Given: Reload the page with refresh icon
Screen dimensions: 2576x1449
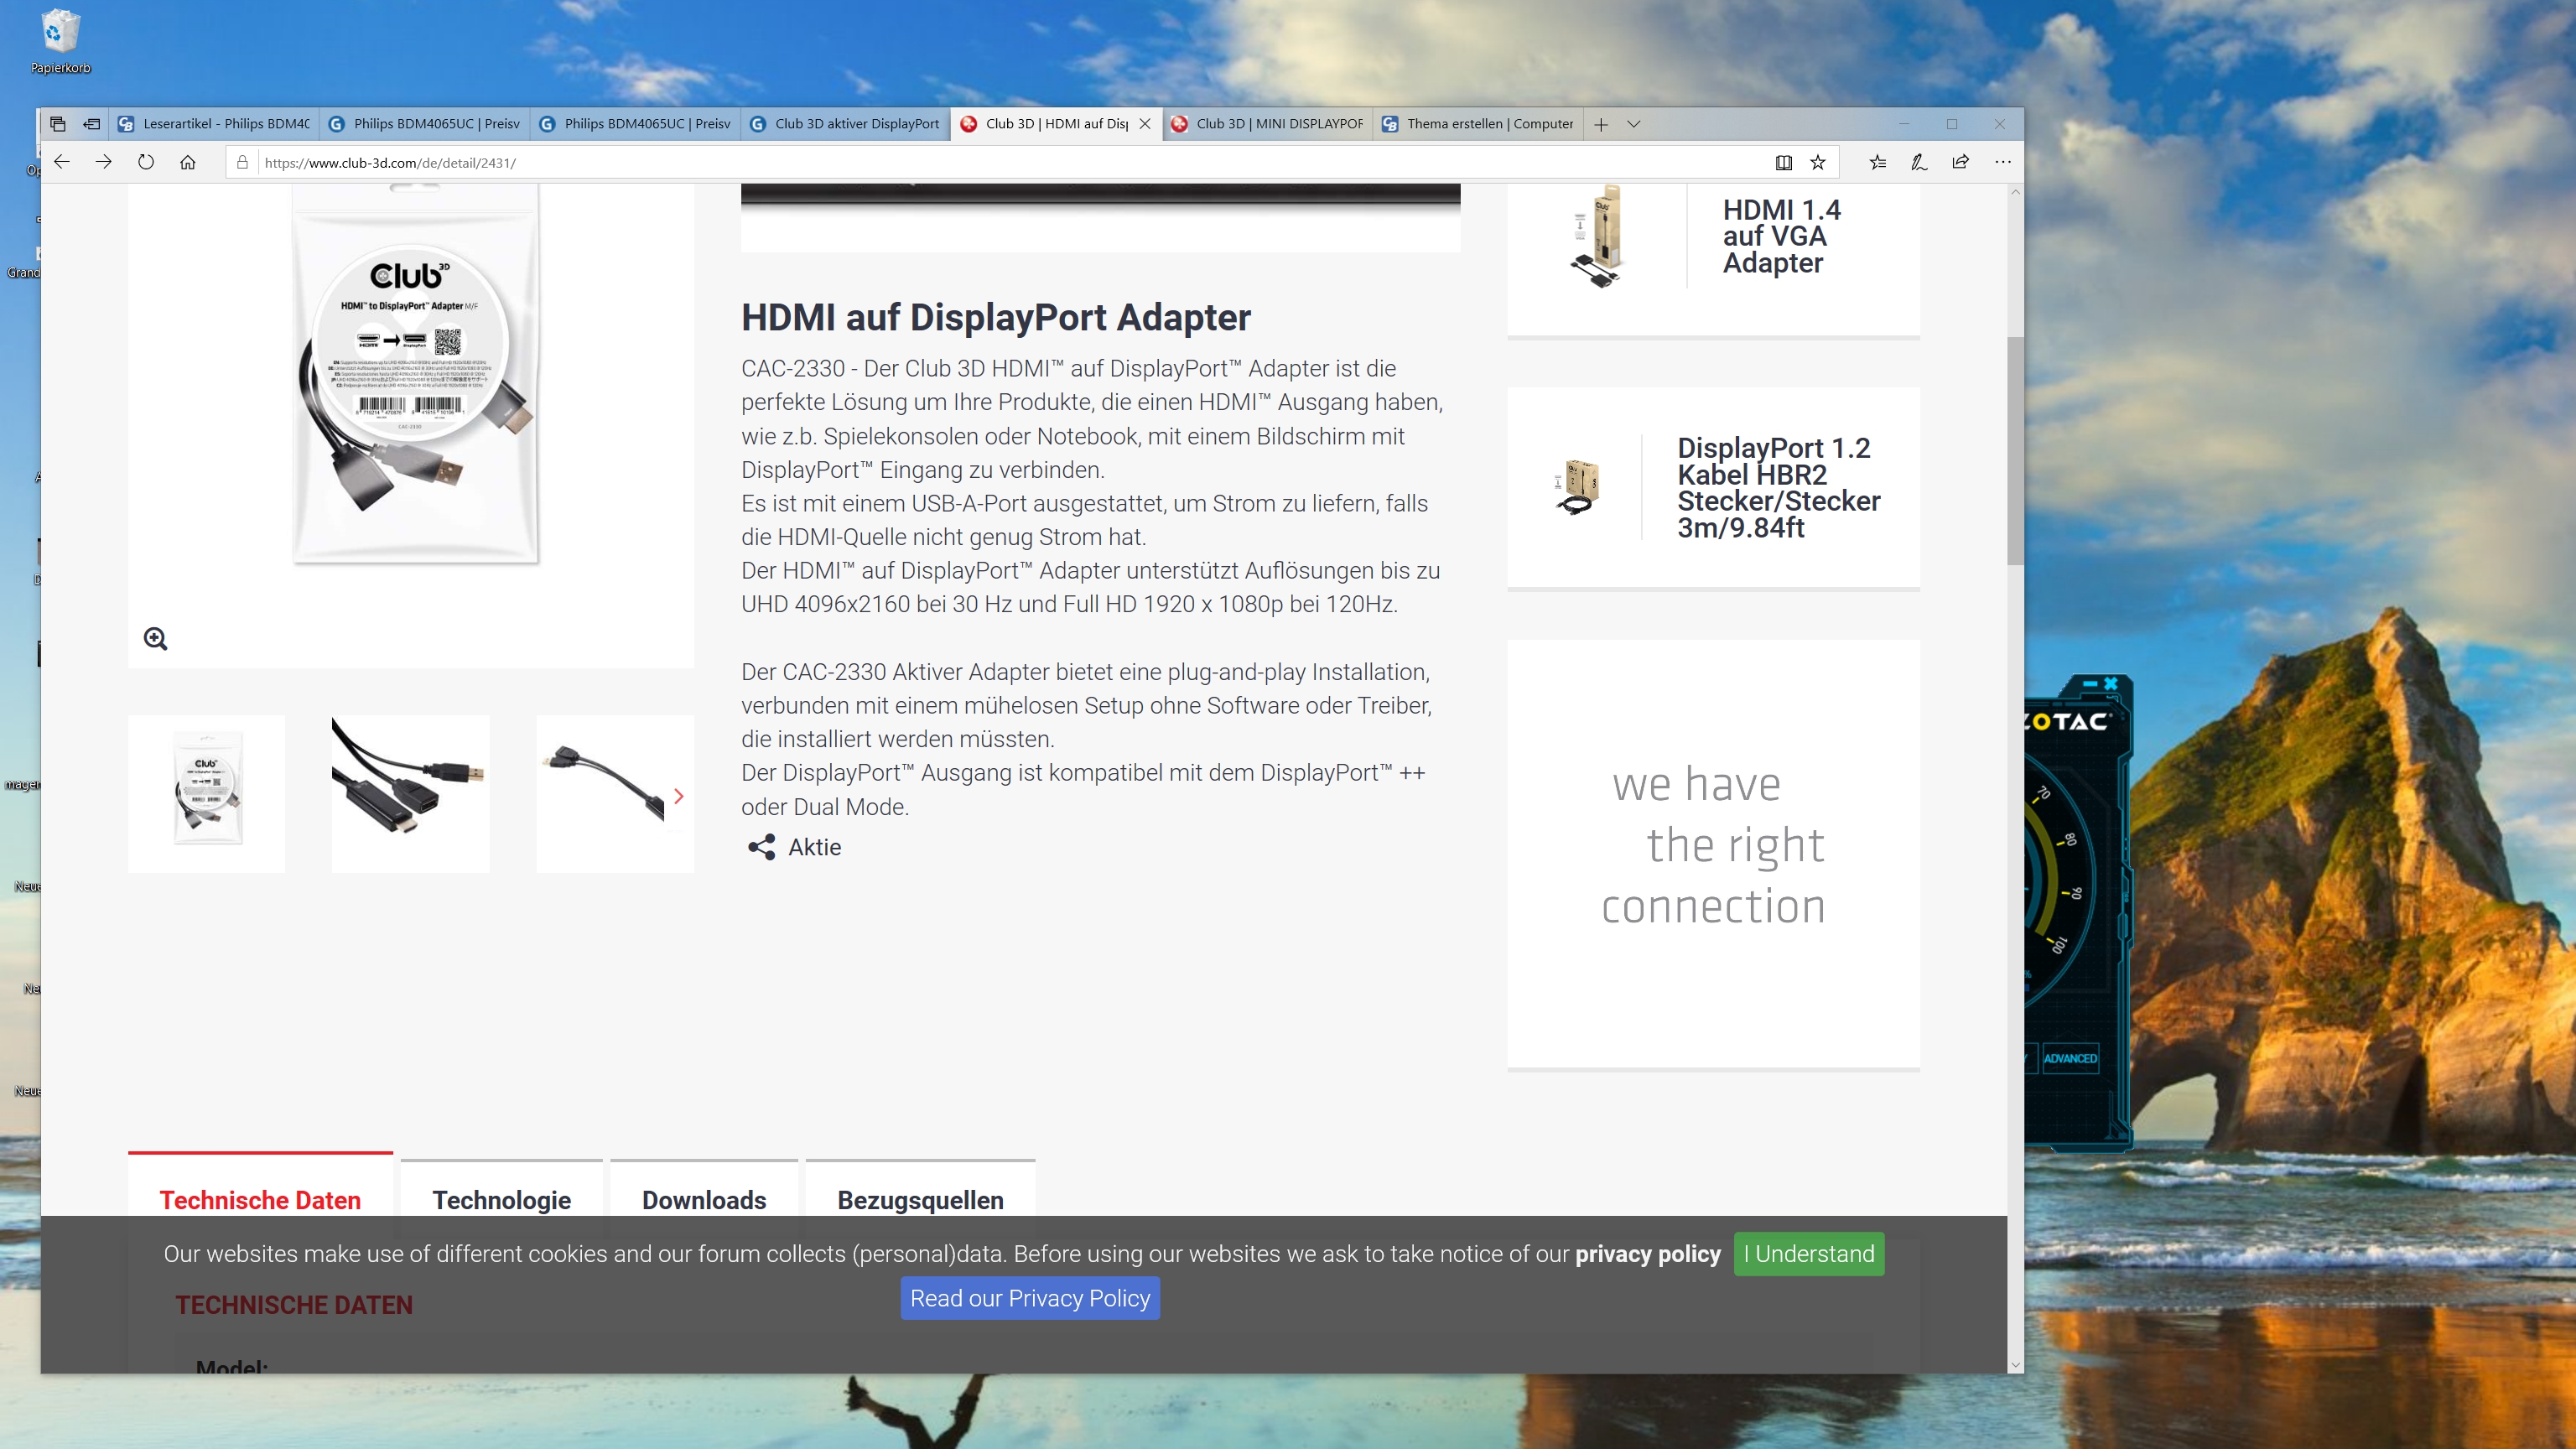Looking at the screenshot, I should [146, 162].
